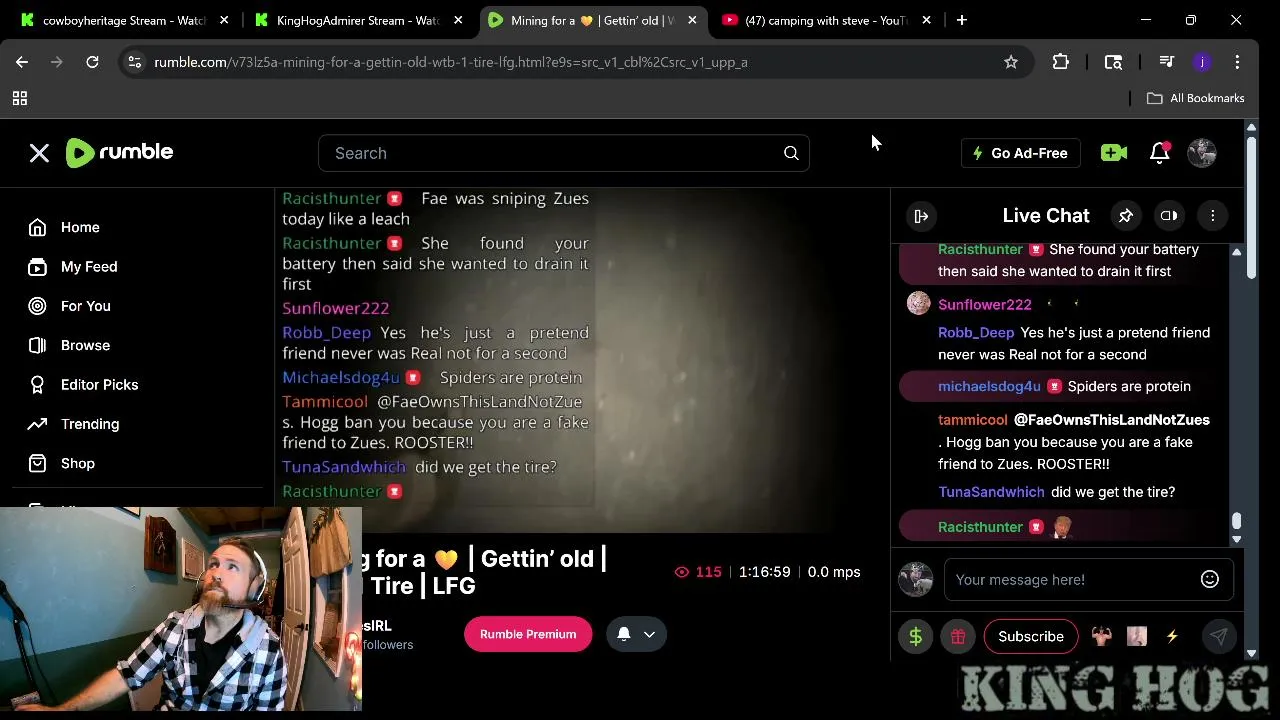Viewport: 1280px width, 720px height.
Task: Open Live Chat three-dot options menu
Action: 1212,216
